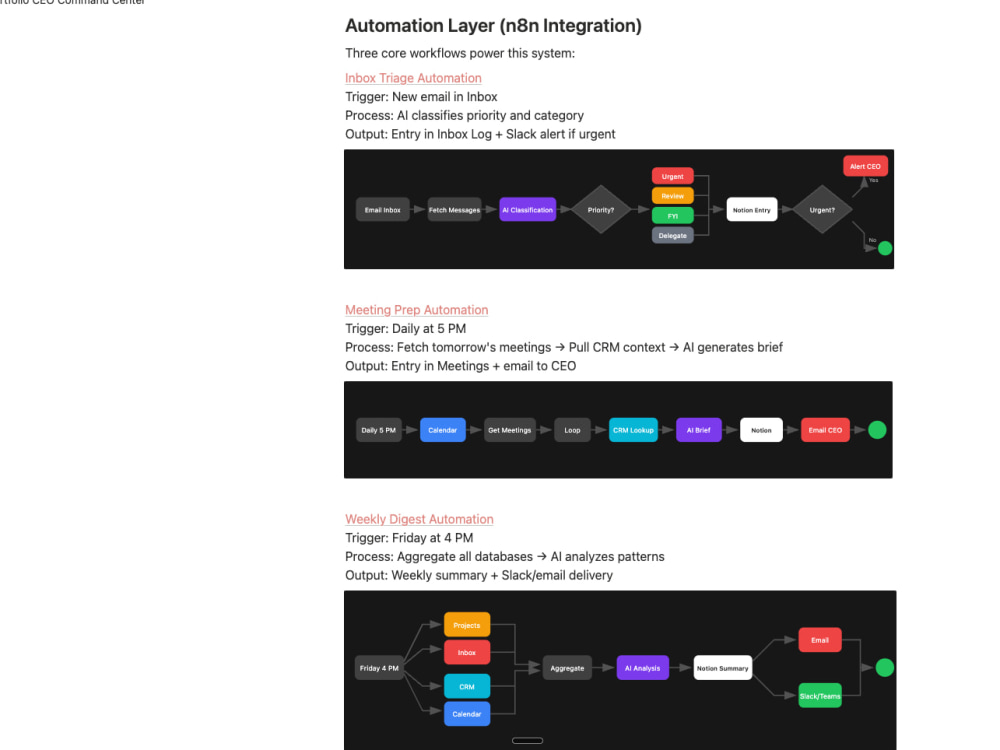The image size is (1000, 750).
Task: Click the gray Delegate node
Action: point(672,235)
